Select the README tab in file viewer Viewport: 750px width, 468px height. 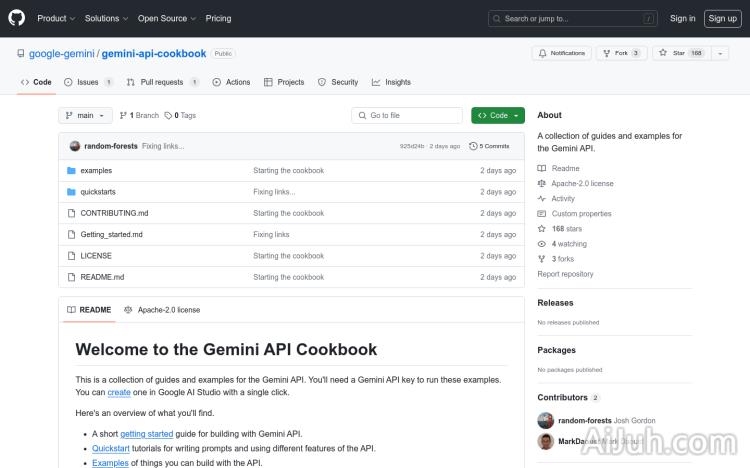(x=89, y=310)
